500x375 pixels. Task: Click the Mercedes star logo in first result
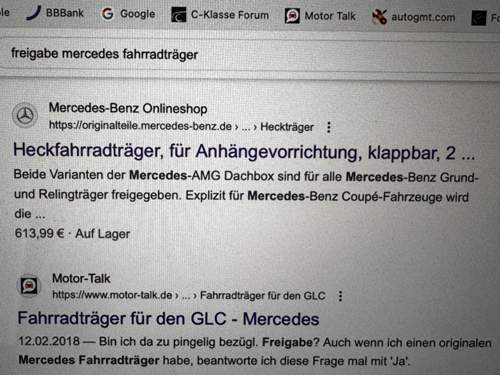tap(25, 116)
